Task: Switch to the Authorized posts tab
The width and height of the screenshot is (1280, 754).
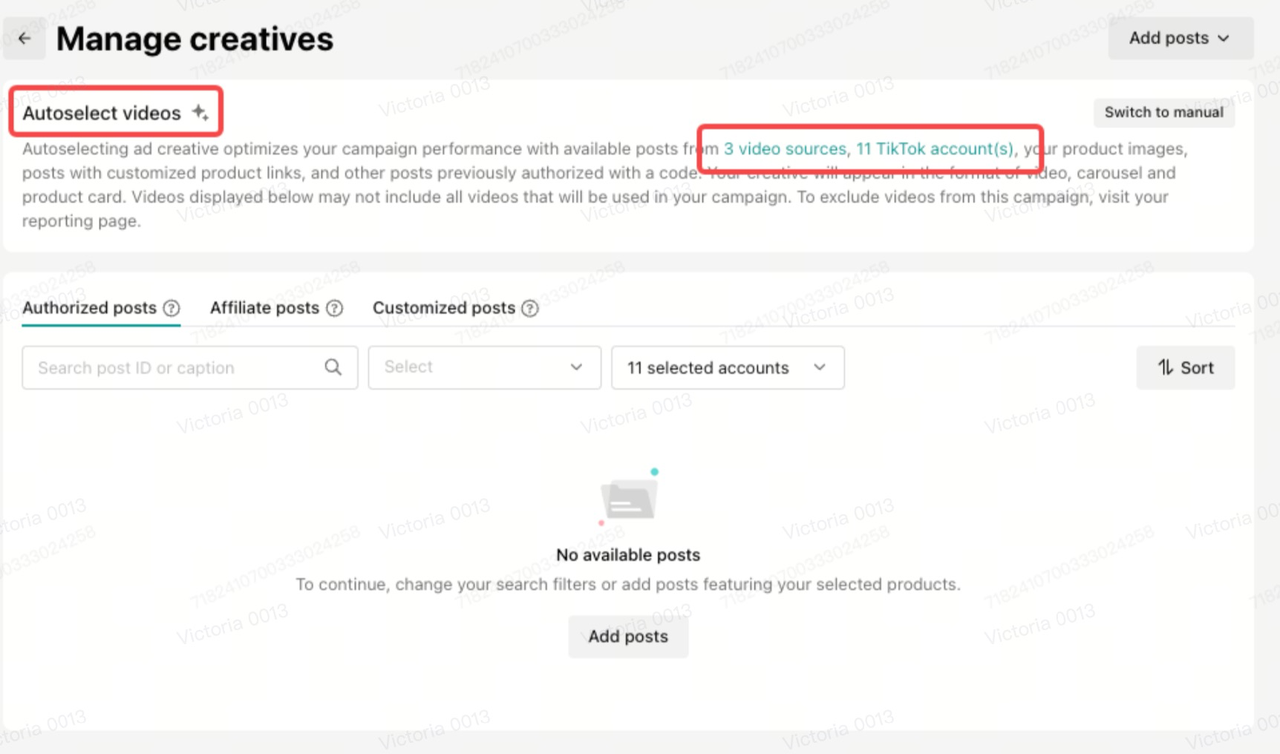Action: click(x=89, y=308)
